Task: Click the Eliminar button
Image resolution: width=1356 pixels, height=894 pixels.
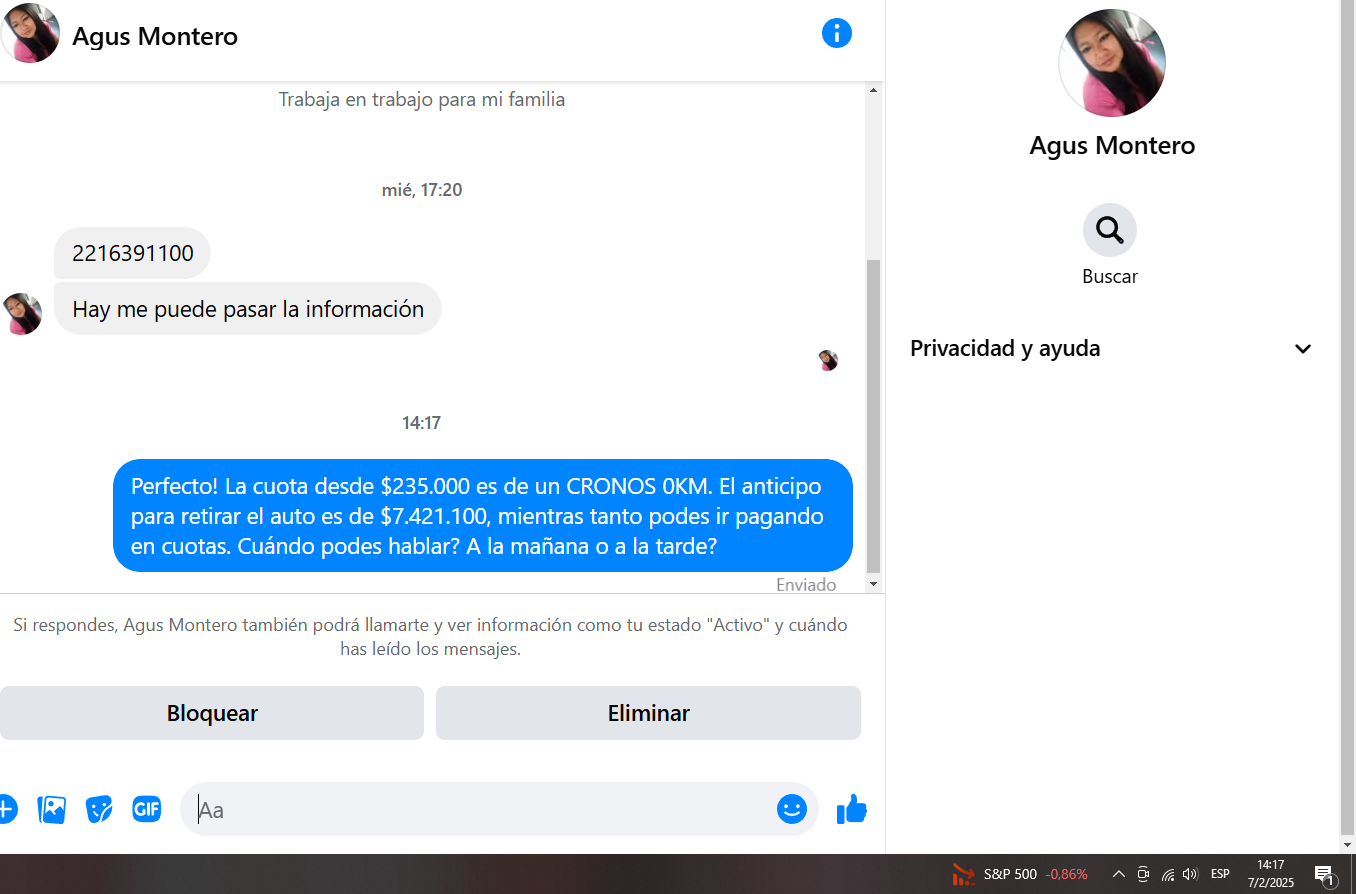Action: 648,713
